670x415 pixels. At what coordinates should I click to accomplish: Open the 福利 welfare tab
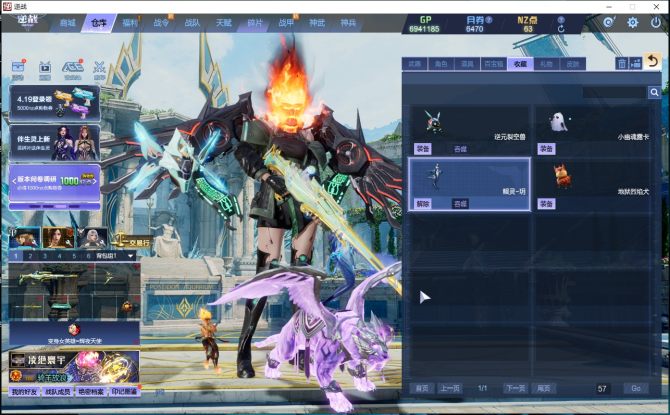tap(130, 23)
